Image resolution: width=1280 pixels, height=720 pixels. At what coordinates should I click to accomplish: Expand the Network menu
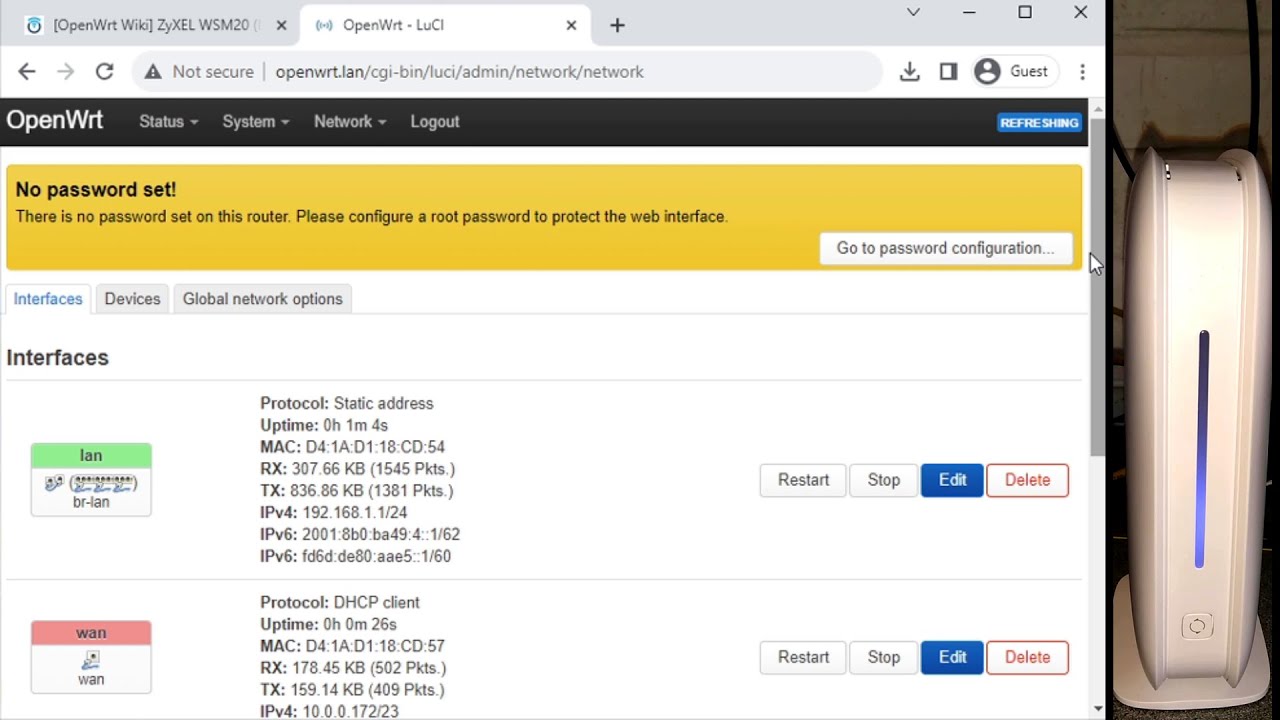pos(349,121)
